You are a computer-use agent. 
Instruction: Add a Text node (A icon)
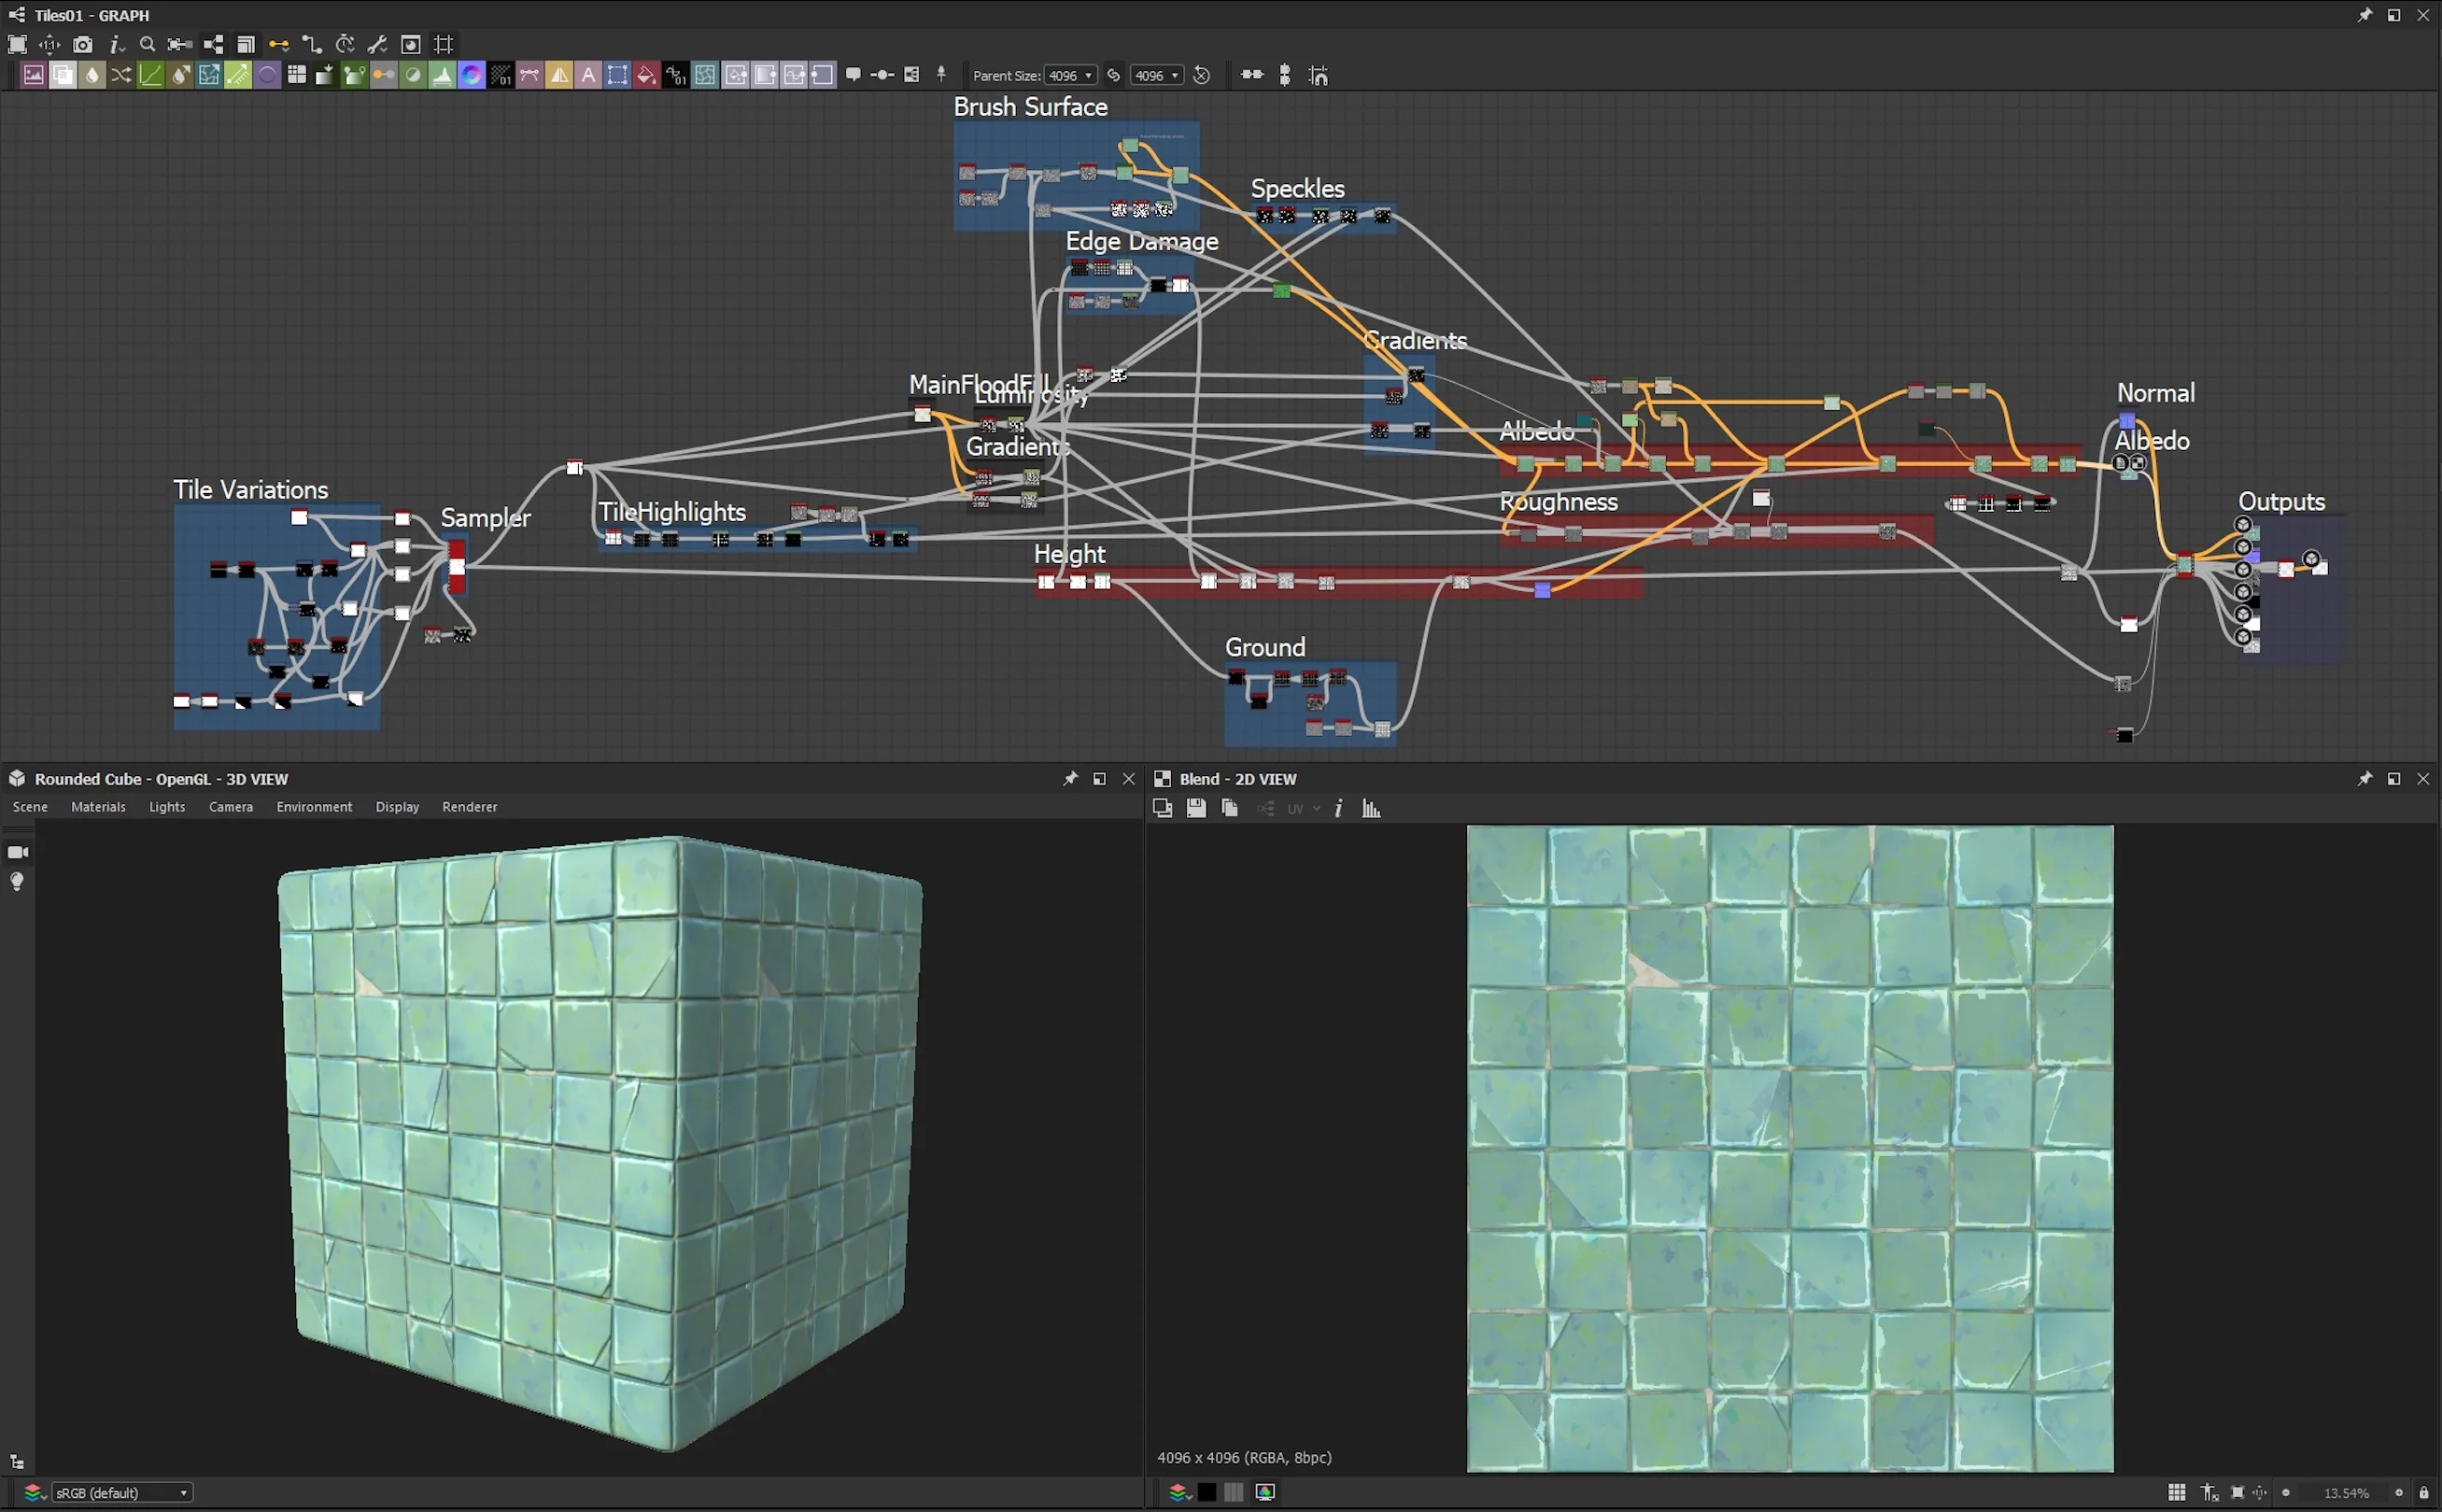[588, 75]
